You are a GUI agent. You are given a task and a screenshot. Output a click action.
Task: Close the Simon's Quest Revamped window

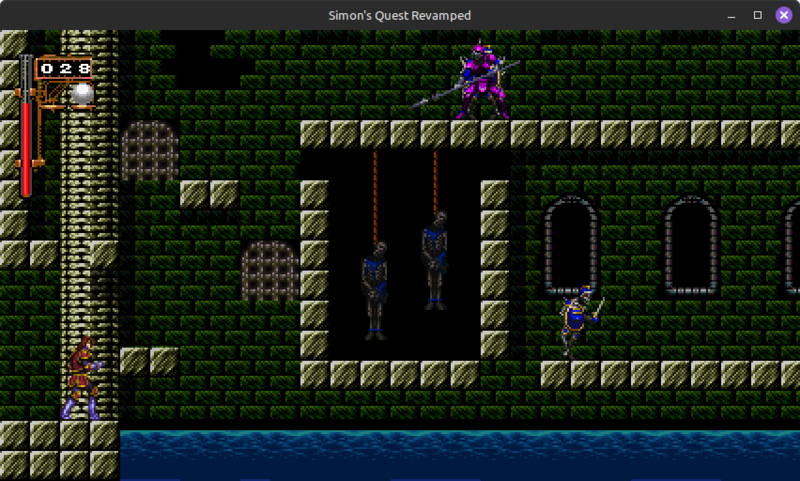pyautogui.click(x=784, y=15)
